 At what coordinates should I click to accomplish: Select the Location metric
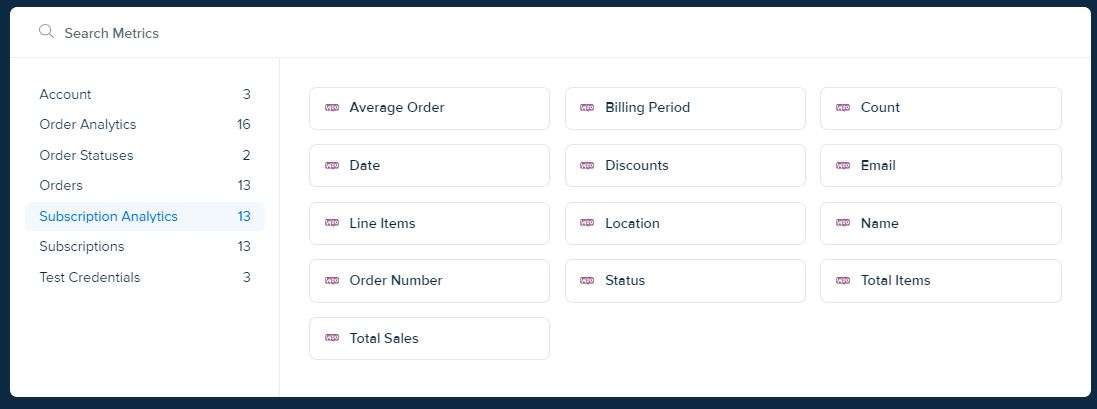[x=685, y=223]
